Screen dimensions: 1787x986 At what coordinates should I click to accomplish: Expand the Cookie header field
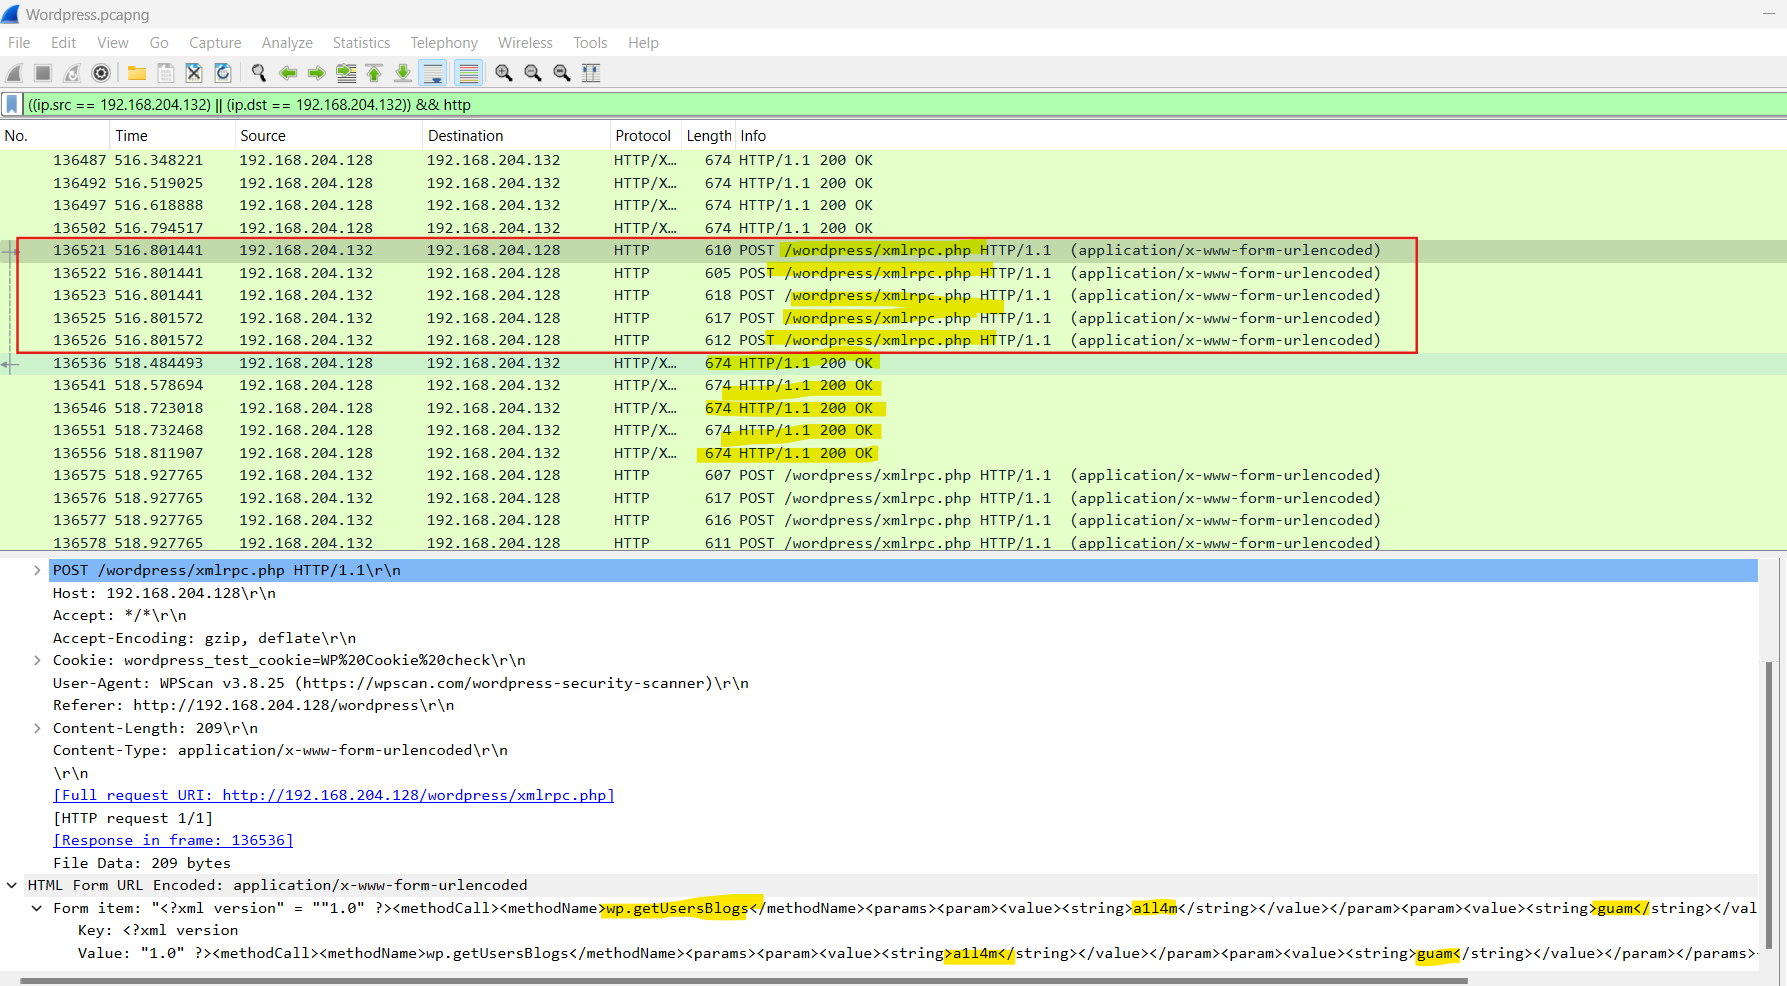[37, 660]
